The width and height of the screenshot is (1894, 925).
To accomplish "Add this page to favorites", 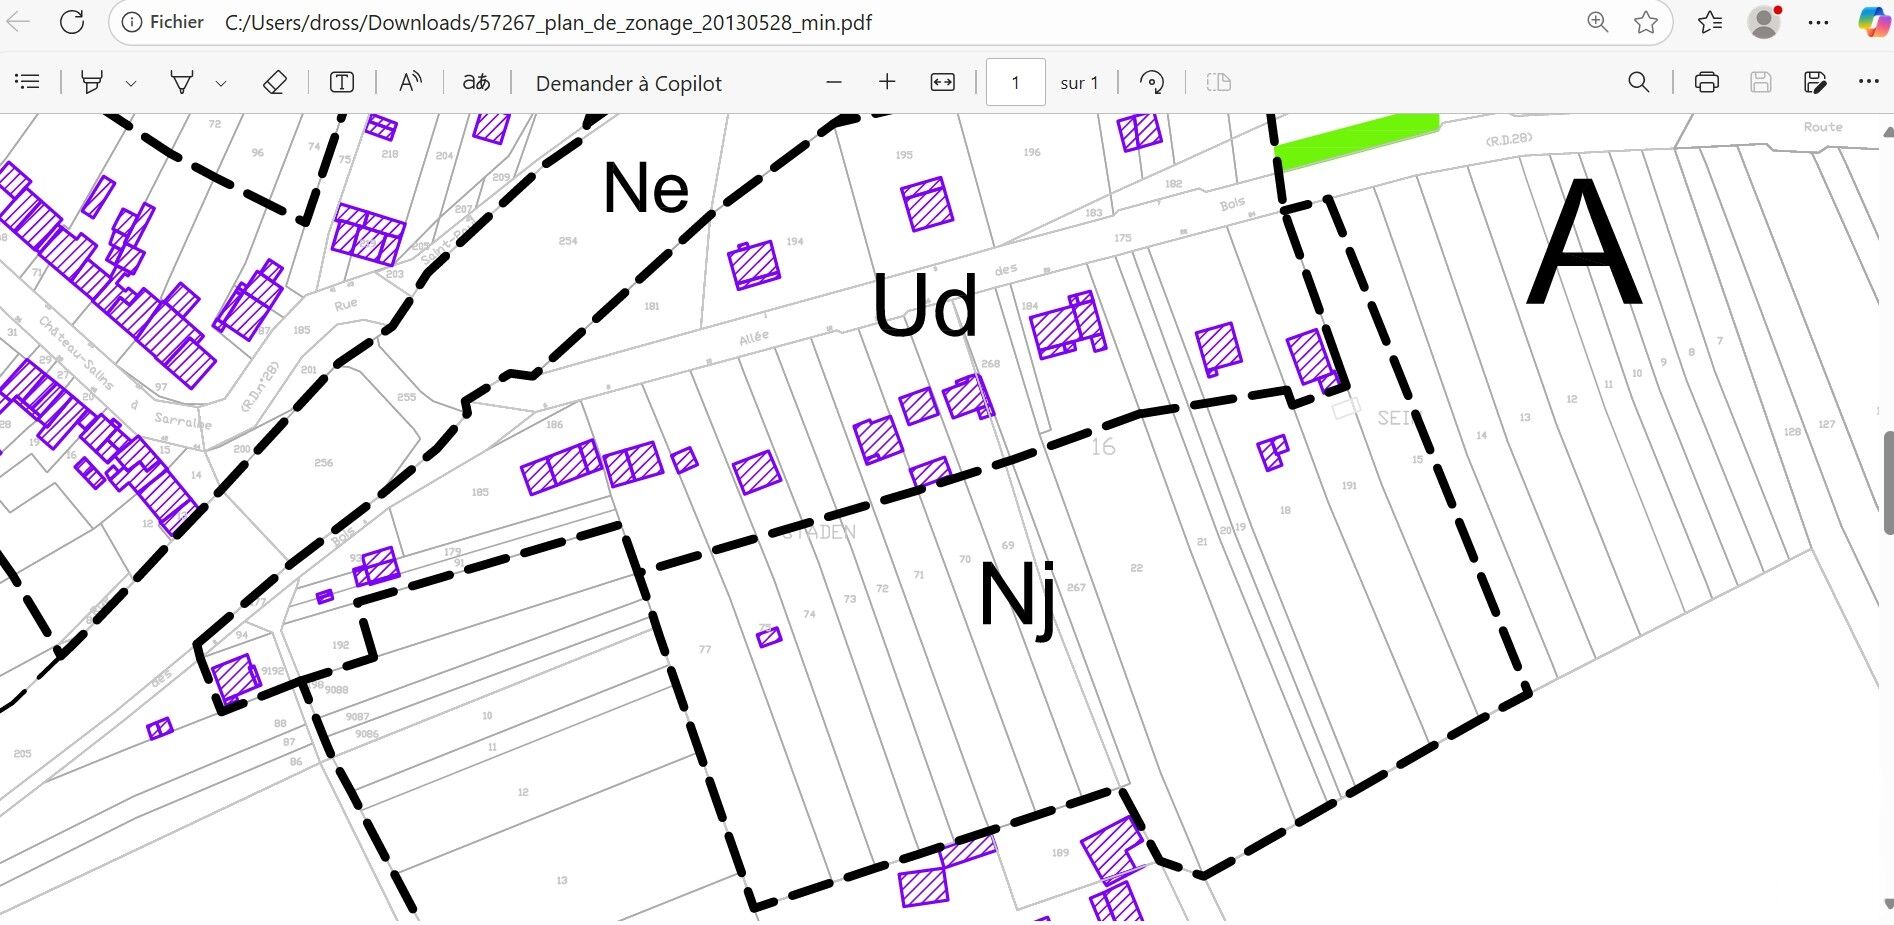I will coord(1646,22).
